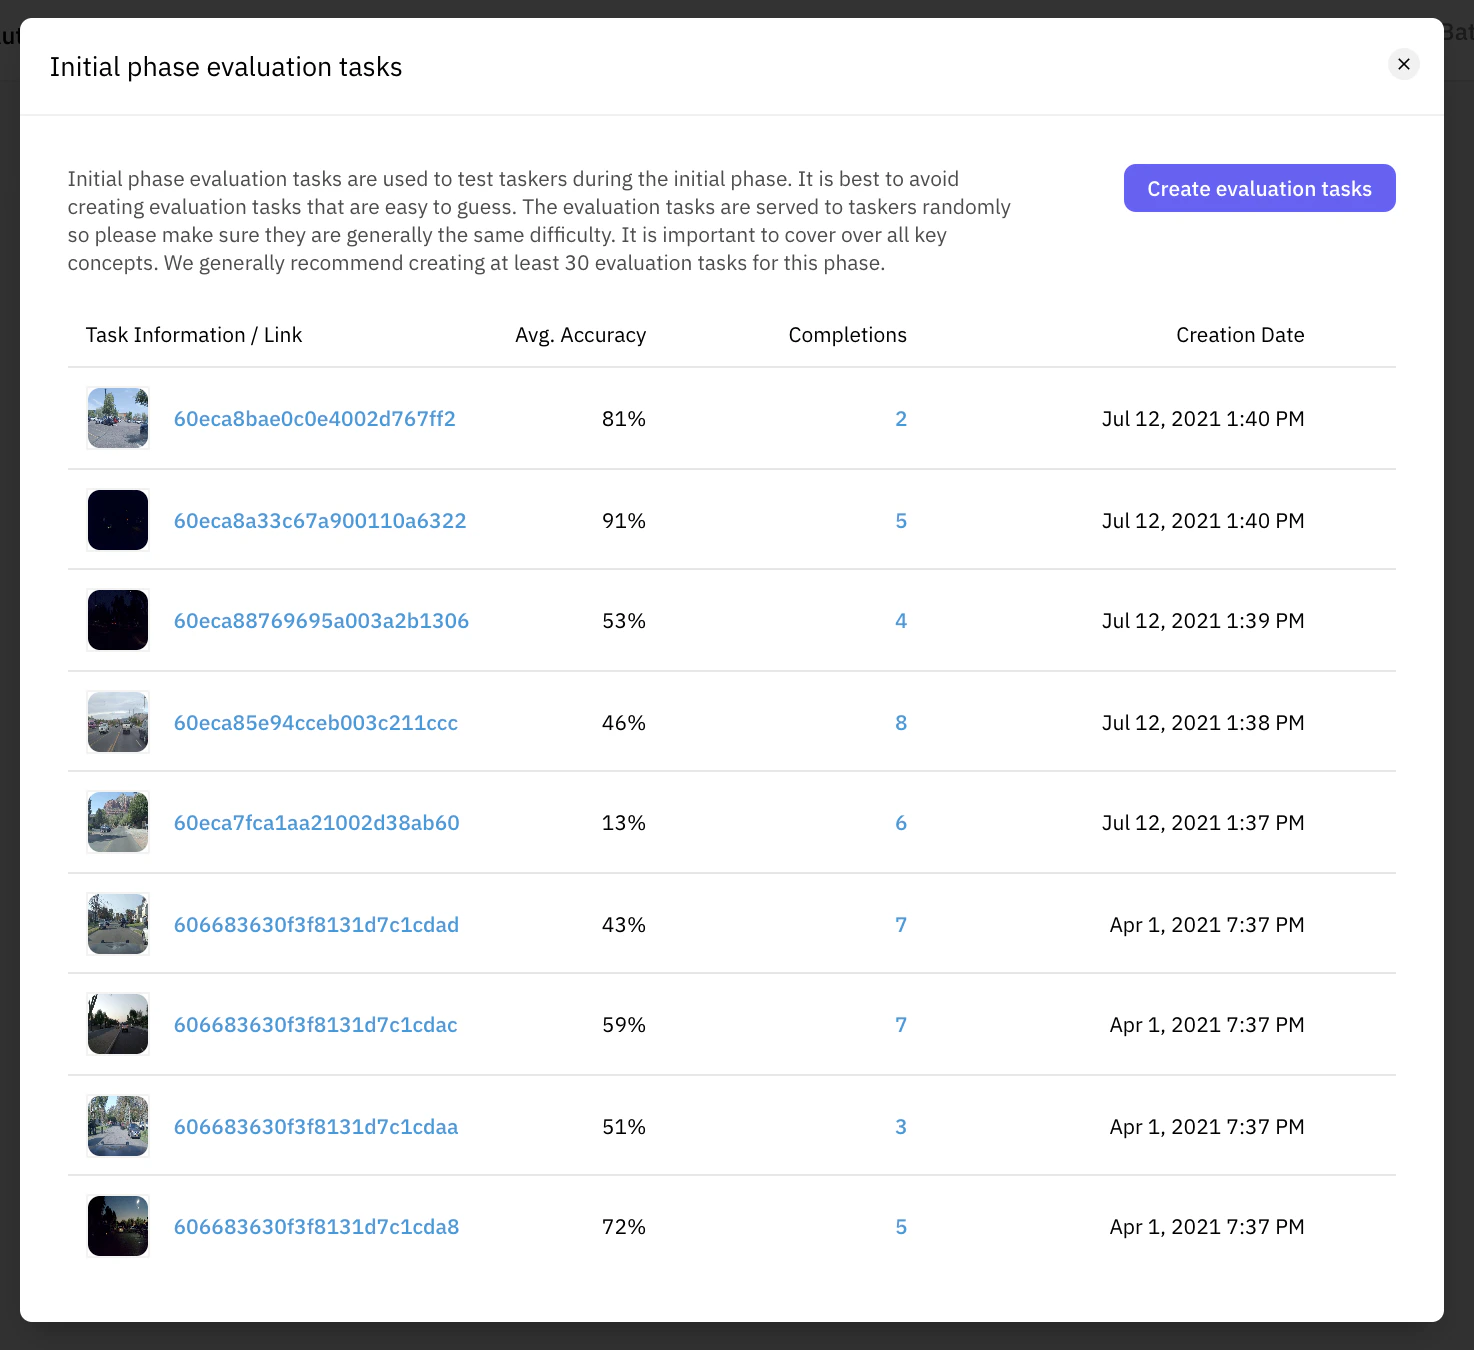This screenshot has width=1474, height=1350.
Task: Open completions count 5 for 72% task
Action: click(901, 1227)
